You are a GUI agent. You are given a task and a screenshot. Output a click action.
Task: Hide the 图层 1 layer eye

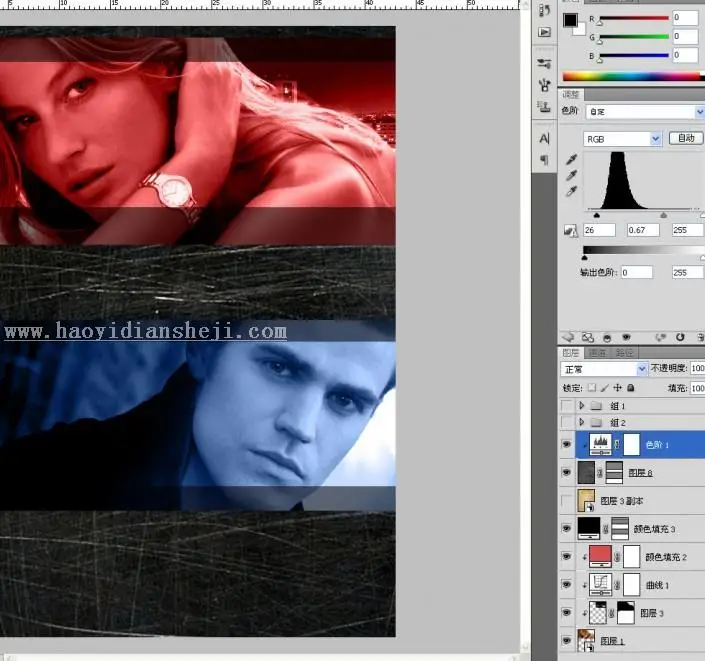tap(567, 640)
